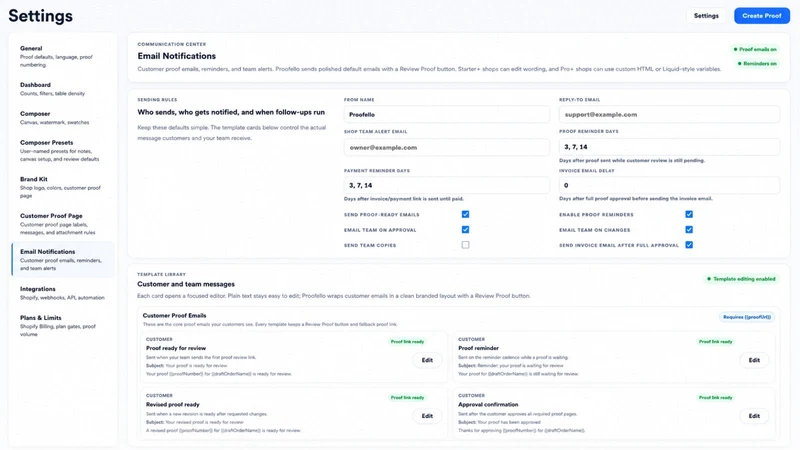Uncheck Email Team on Approval
The height and width of the screenshot is (450, 800).
click(x=465, y=230)
